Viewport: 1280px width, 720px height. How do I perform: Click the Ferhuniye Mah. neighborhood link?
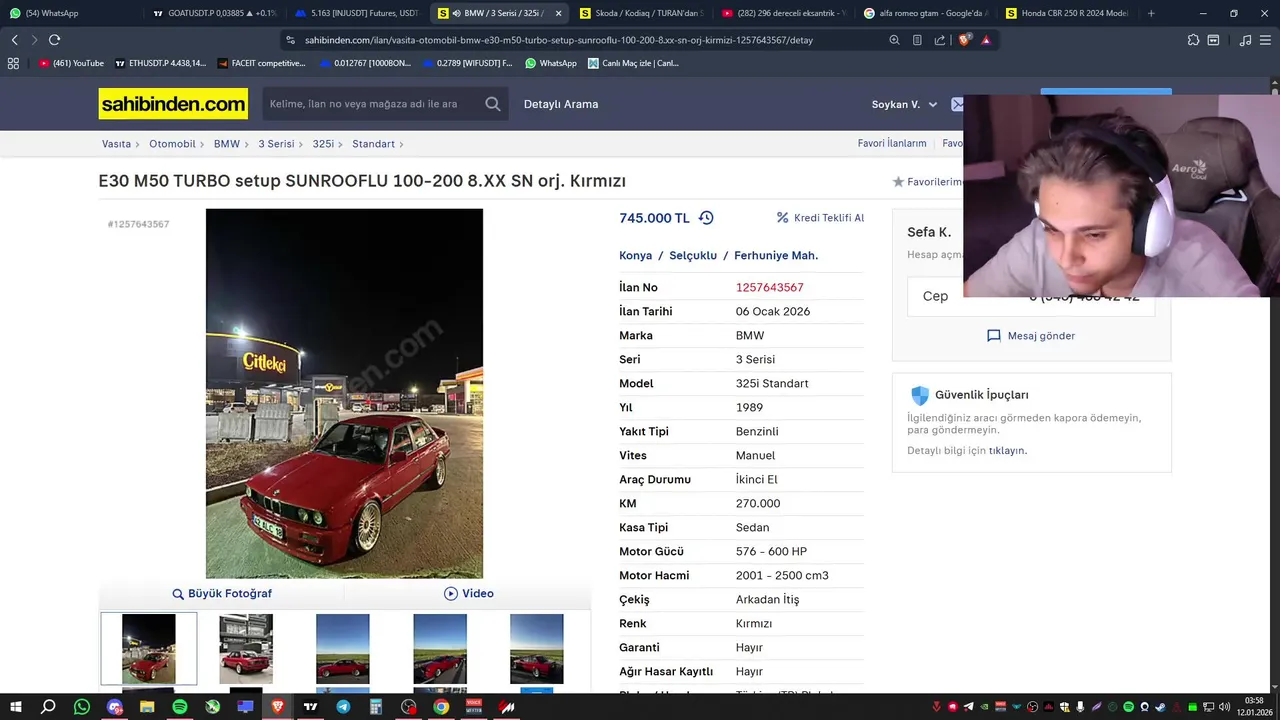[x=776, y=256]
